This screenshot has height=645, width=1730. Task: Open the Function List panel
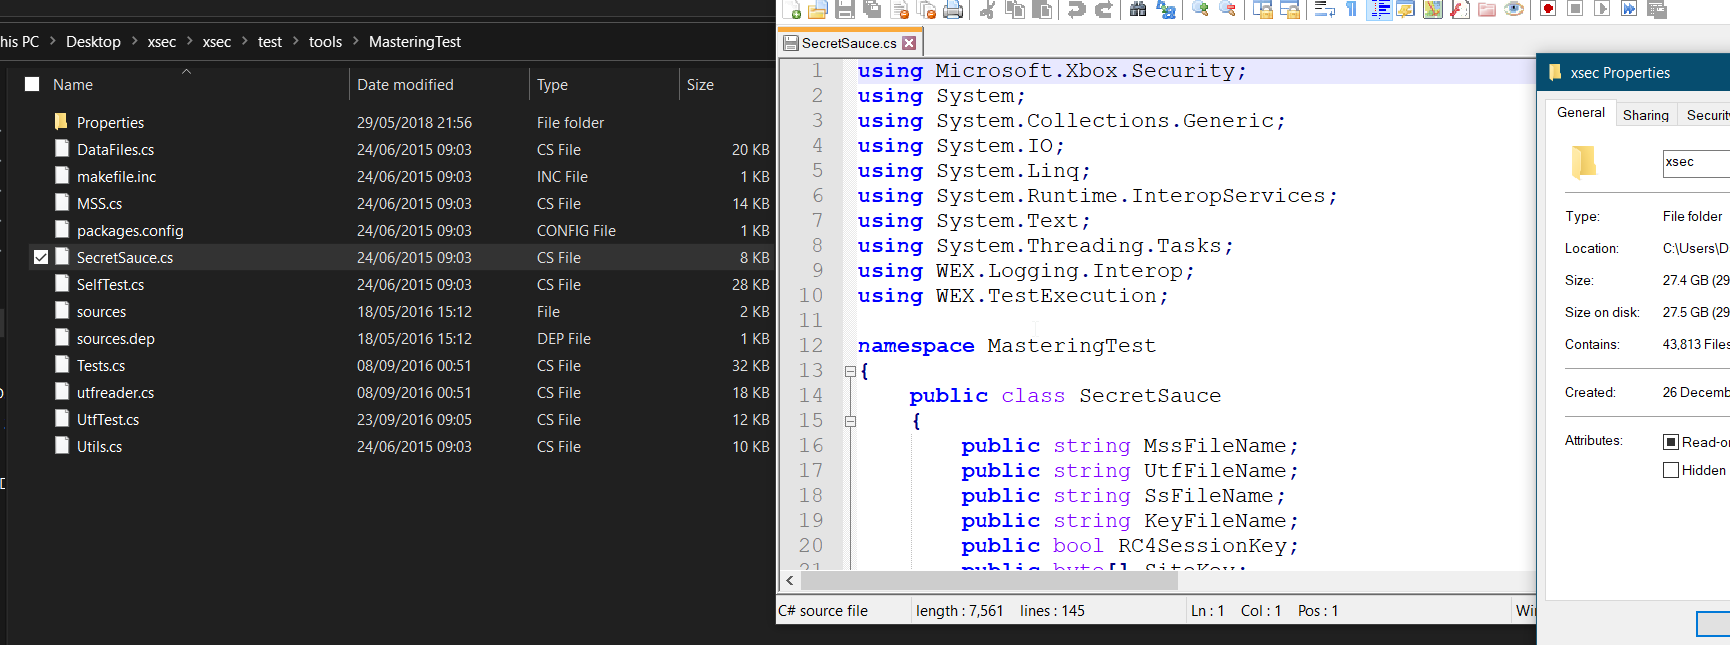coord(1460,10)
